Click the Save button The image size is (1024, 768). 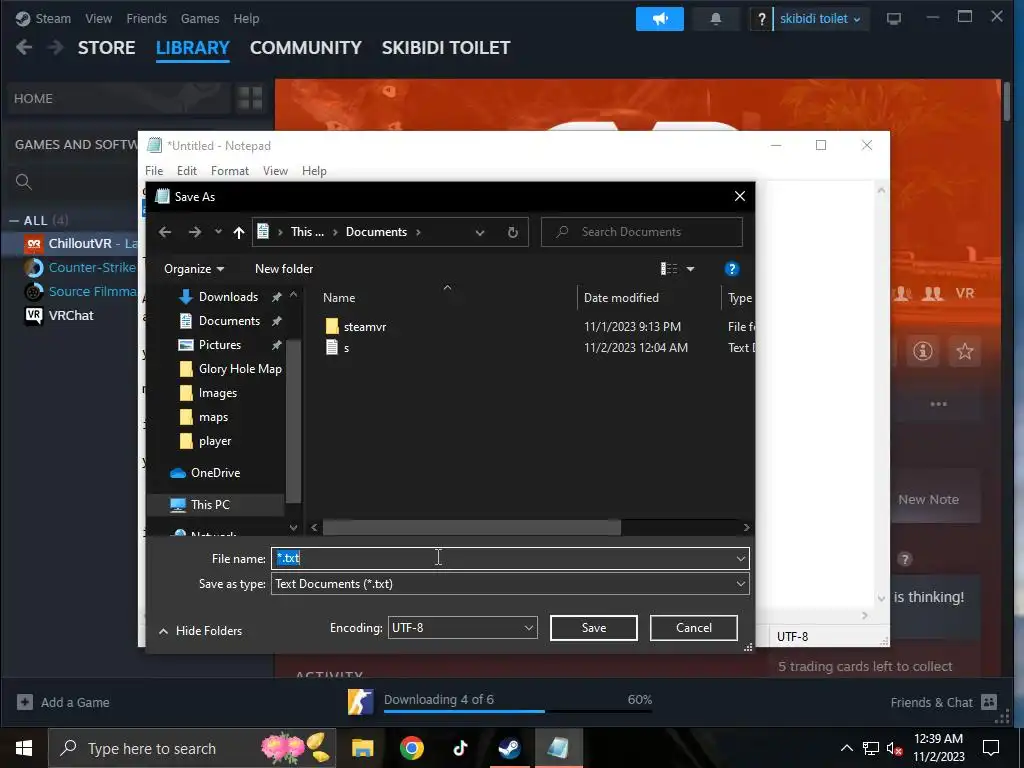(594, 628)
